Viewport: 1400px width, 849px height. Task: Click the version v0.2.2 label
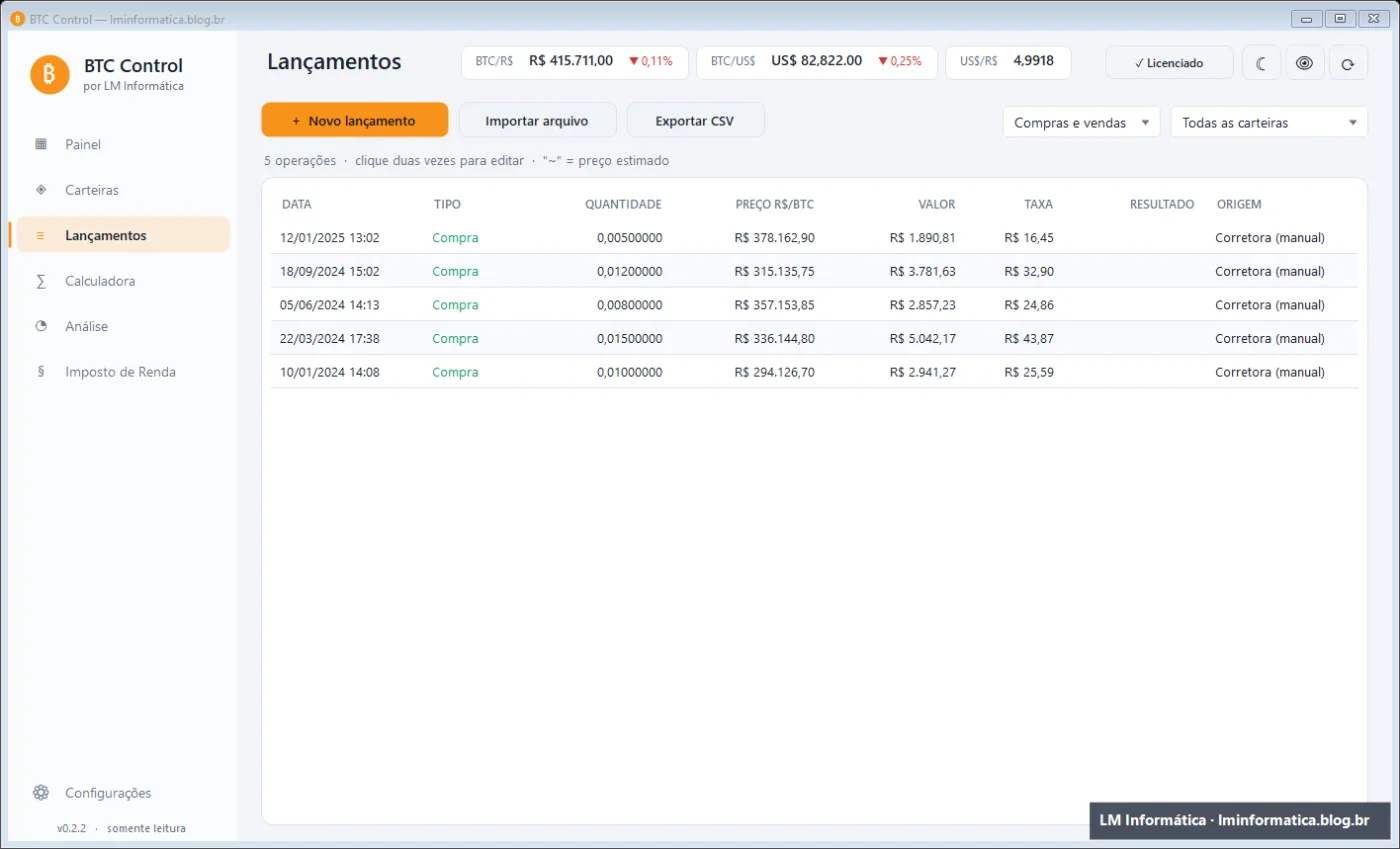[x=71, y=828]
